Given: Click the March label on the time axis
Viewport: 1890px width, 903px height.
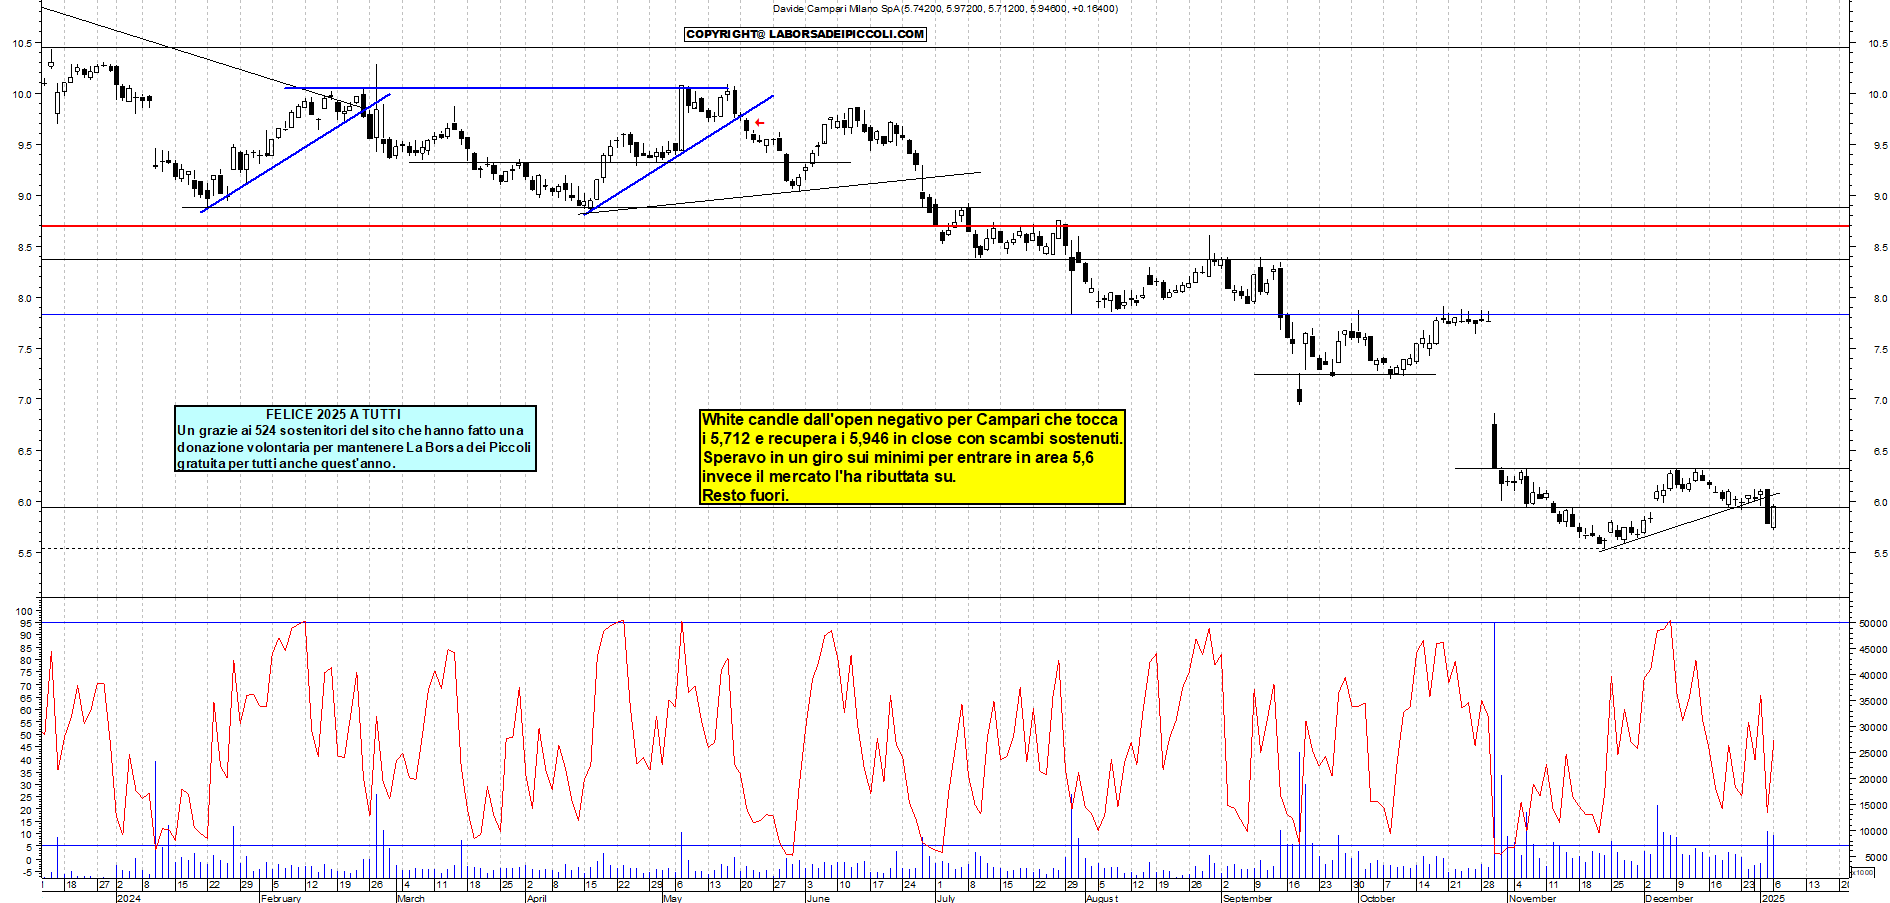Looking at the screenshot, I should tap(410, 898).
